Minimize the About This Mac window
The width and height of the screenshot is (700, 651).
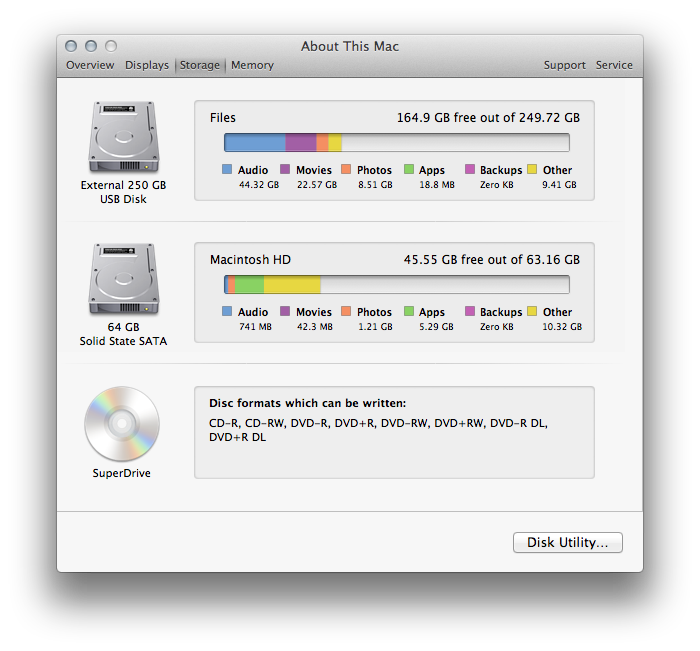click(x=91, y=46)
